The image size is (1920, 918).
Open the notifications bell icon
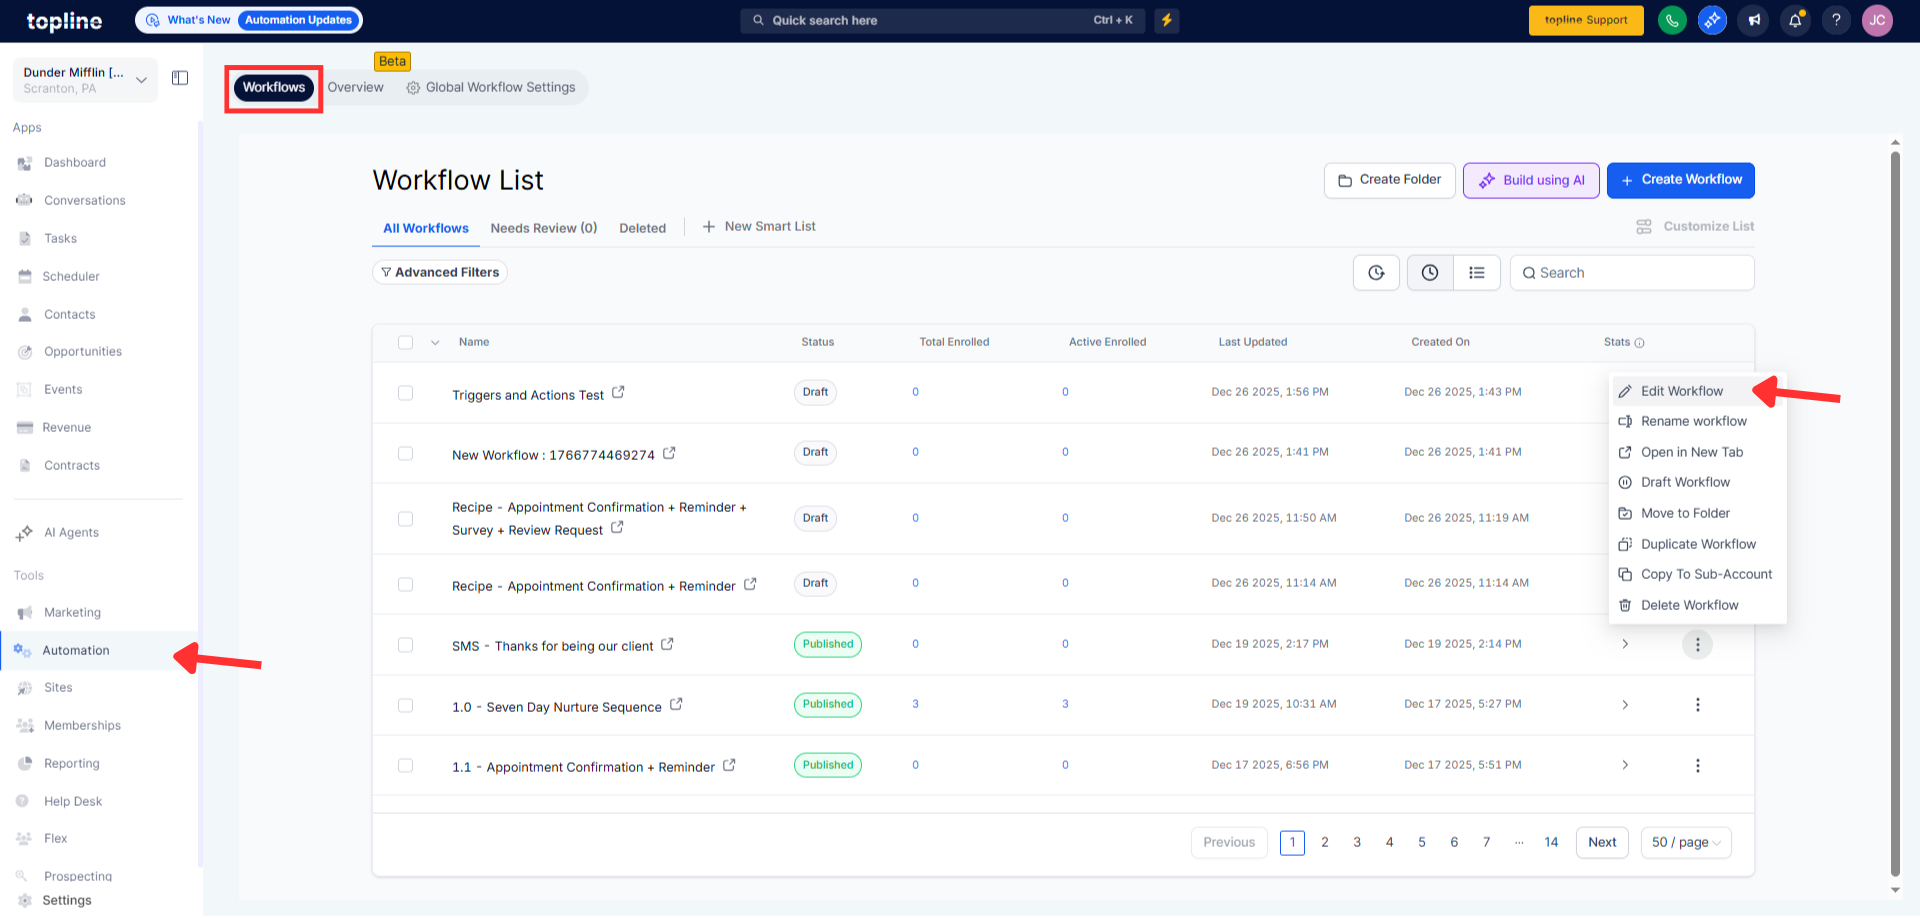(1795, 20)
